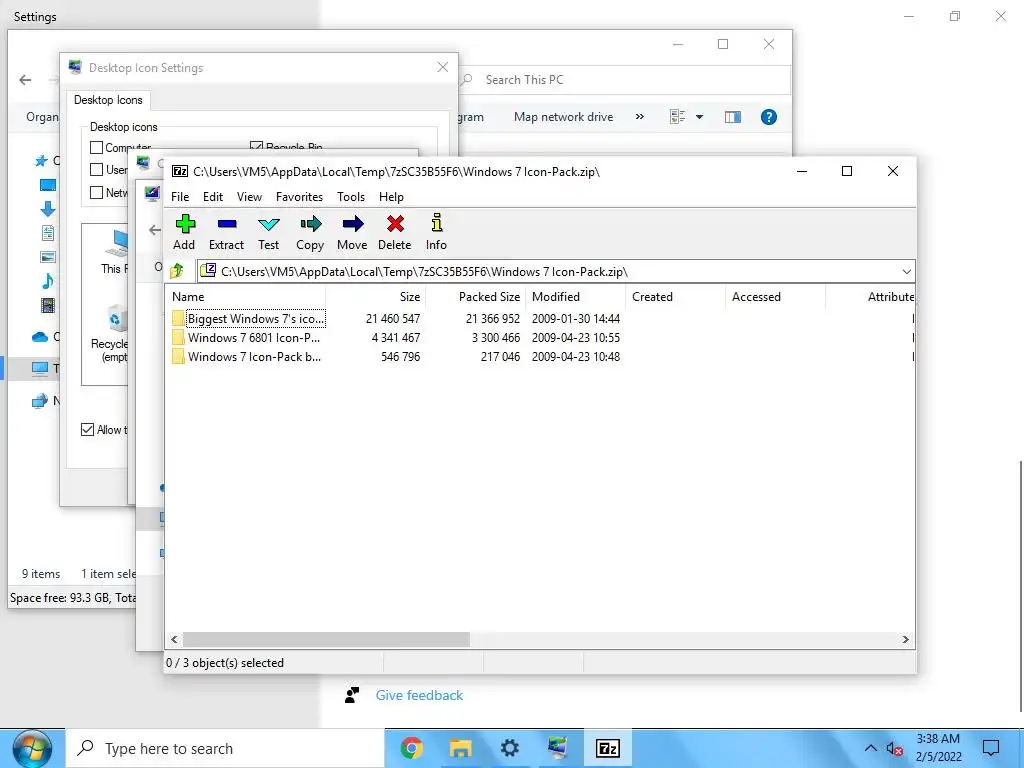The image size is (1024, 768).
Task: Click the taskbar Type here to search box
Action: pyautogui.click(x=225, y=748)
